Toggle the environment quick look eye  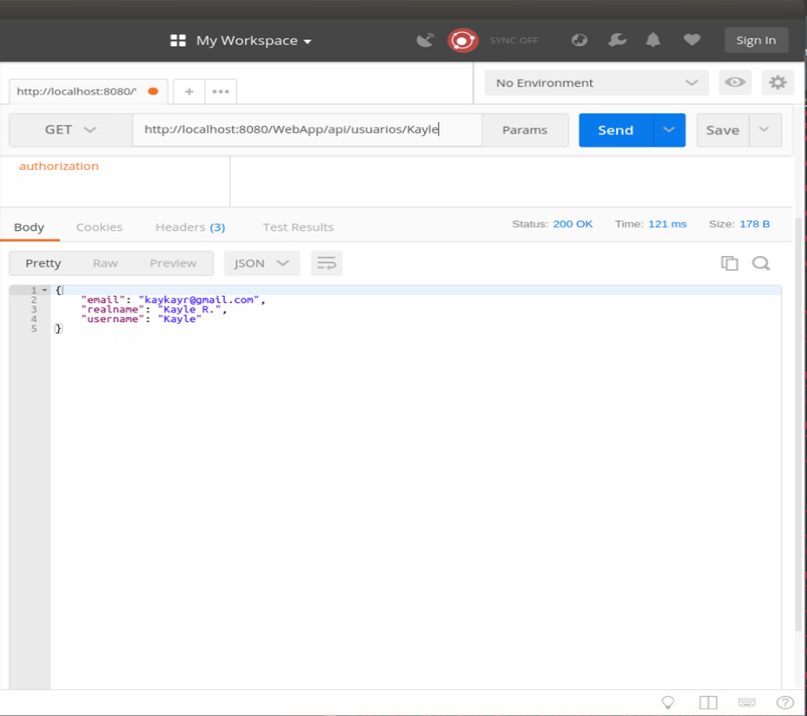[734, 82]
